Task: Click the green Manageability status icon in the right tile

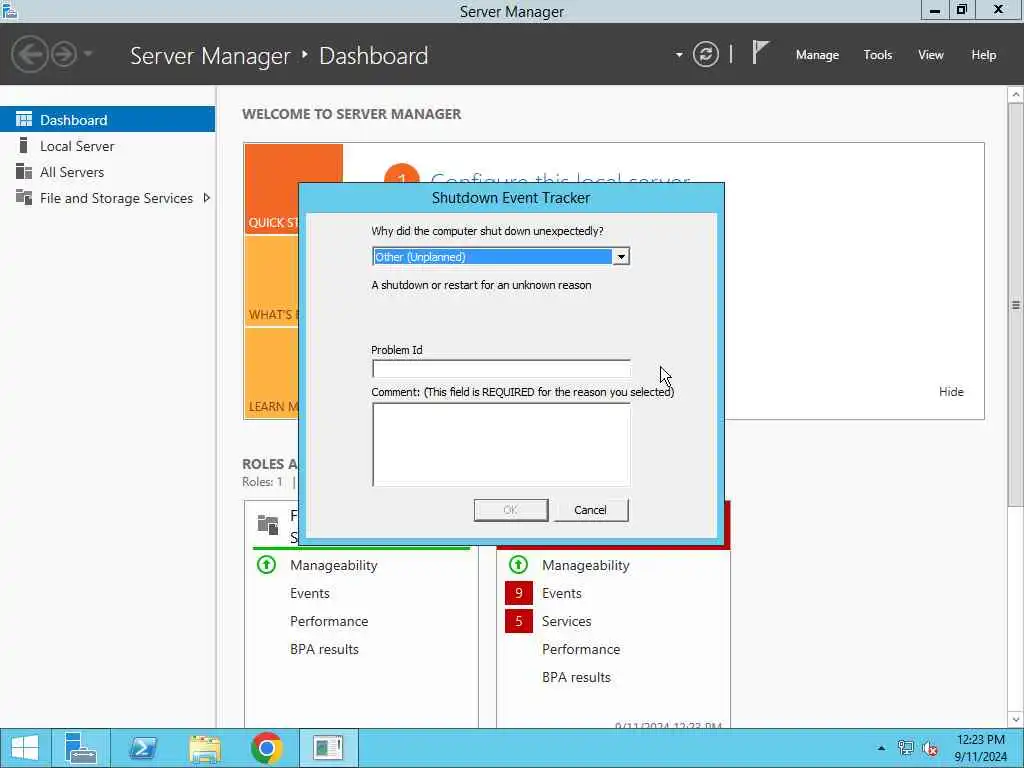Action: pos(519,564)
